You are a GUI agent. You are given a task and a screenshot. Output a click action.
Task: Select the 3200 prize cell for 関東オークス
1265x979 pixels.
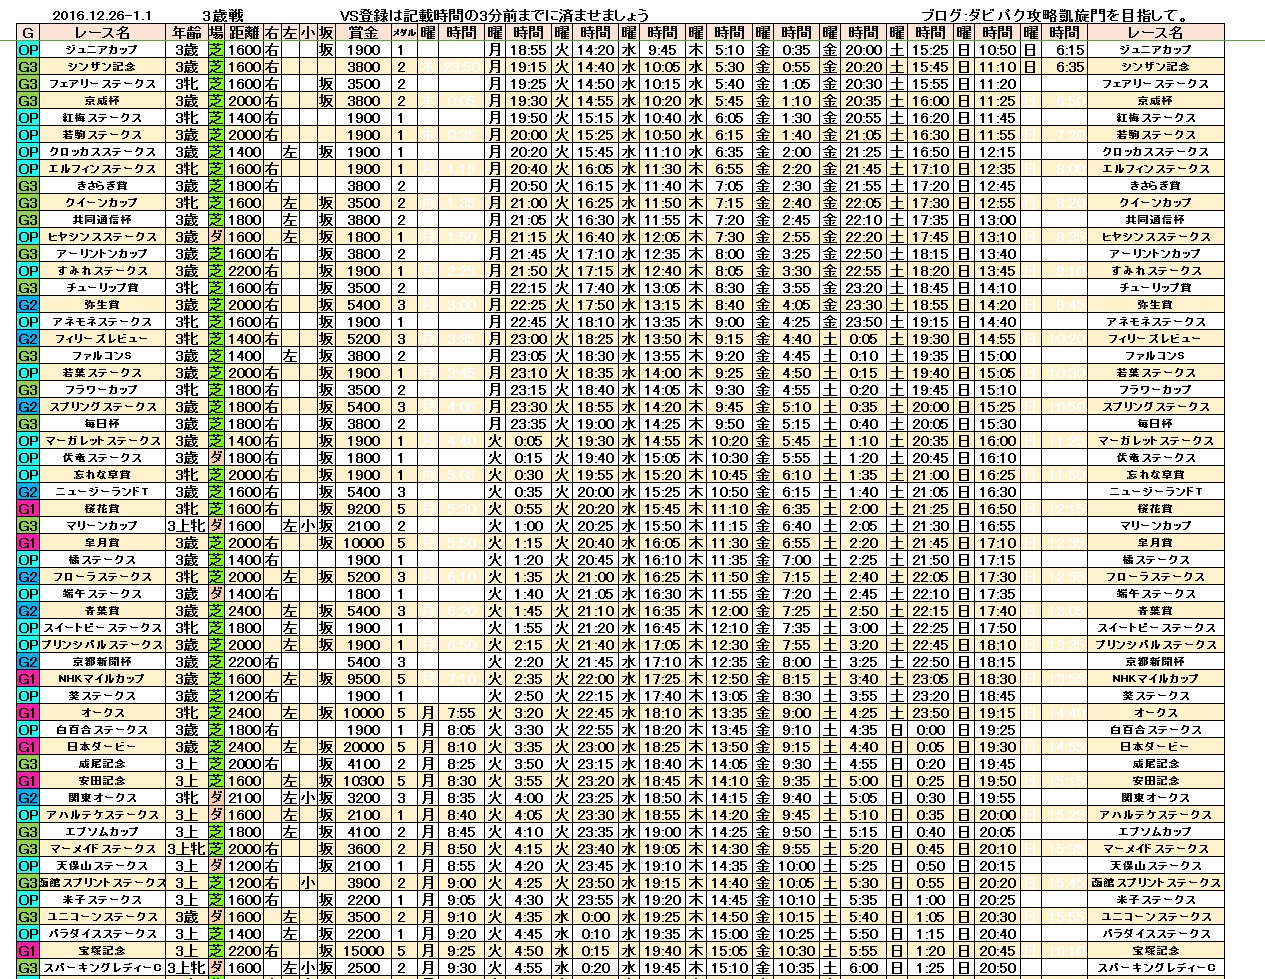(363, 798)
